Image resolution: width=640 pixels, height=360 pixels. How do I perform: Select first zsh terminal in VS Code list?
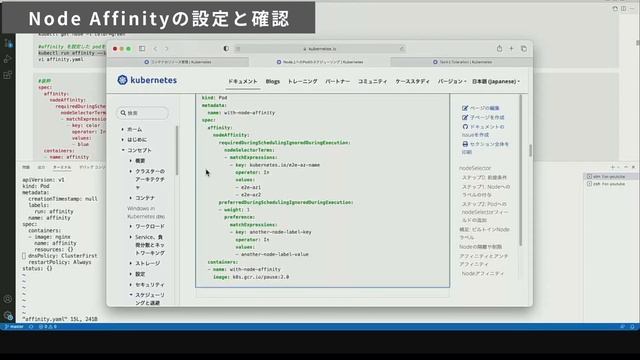[x=610, y=176]
